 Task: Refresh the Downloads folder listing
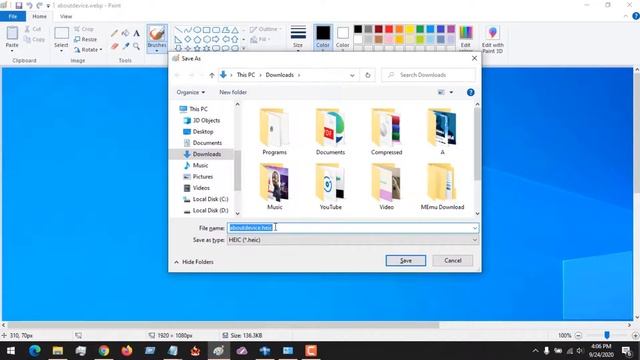(x=367, y=75)
